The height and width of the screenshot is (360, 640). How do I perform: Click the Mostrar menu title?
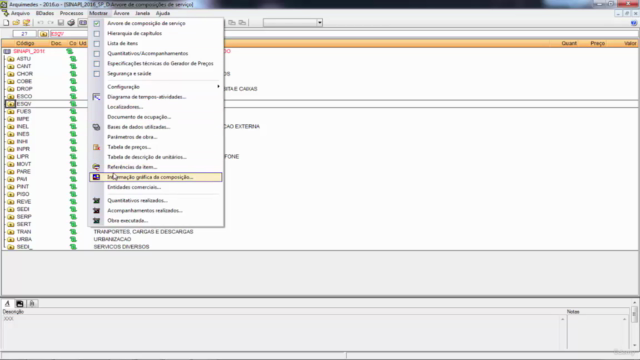[98, 13]
